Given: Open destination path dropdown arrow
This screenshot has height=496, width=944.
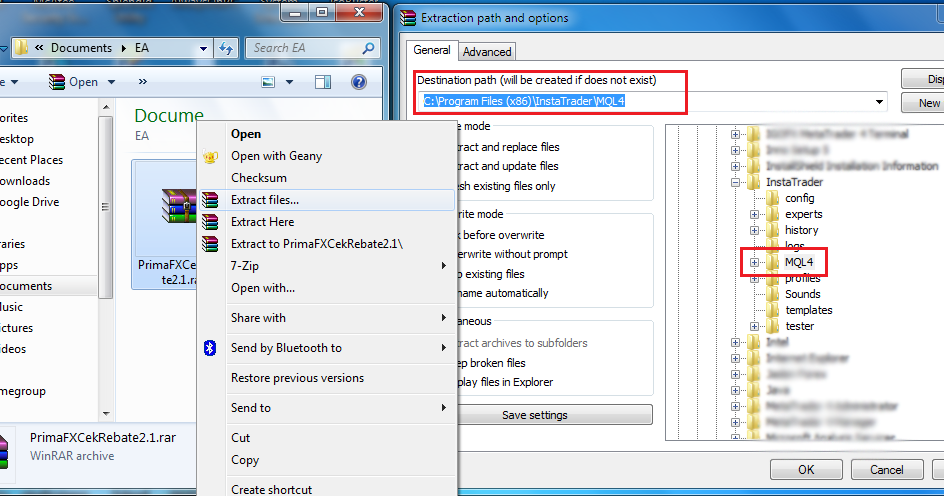Looking at the screenshot, I should click(x=880, y=102).
